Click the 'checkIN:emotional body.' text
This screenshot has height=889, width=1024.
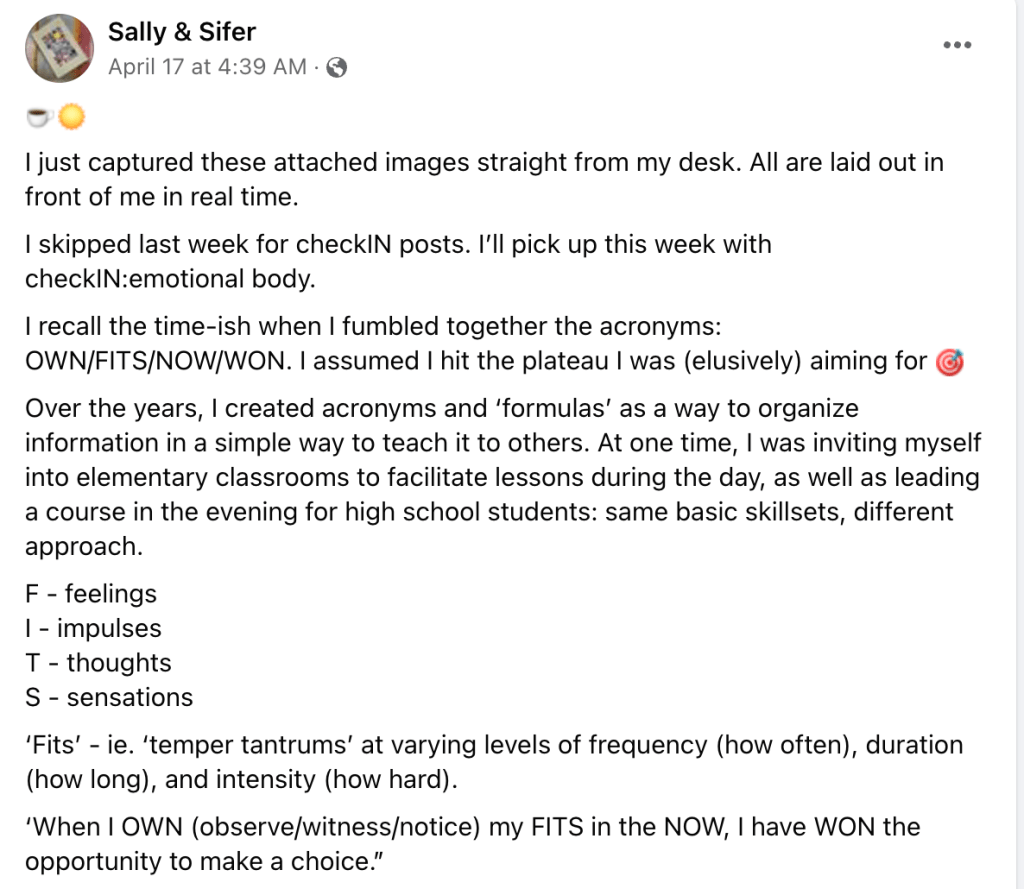170,279
